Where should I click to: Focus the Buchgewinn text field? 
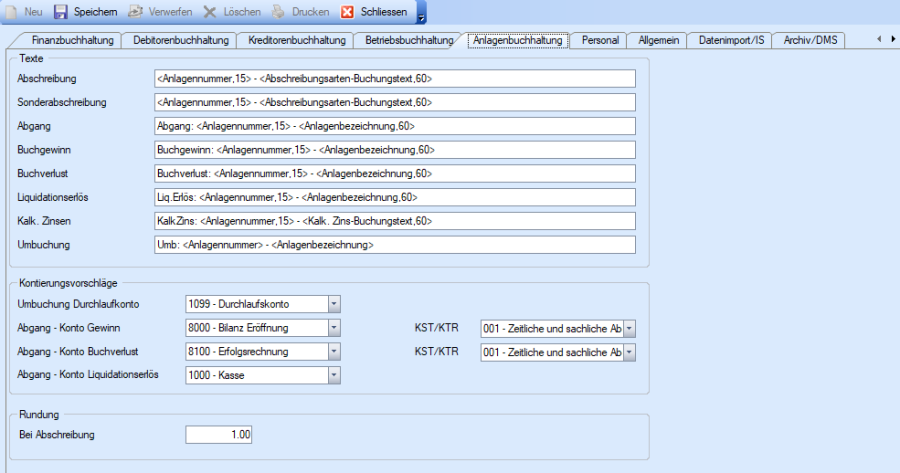coord(395,150)
